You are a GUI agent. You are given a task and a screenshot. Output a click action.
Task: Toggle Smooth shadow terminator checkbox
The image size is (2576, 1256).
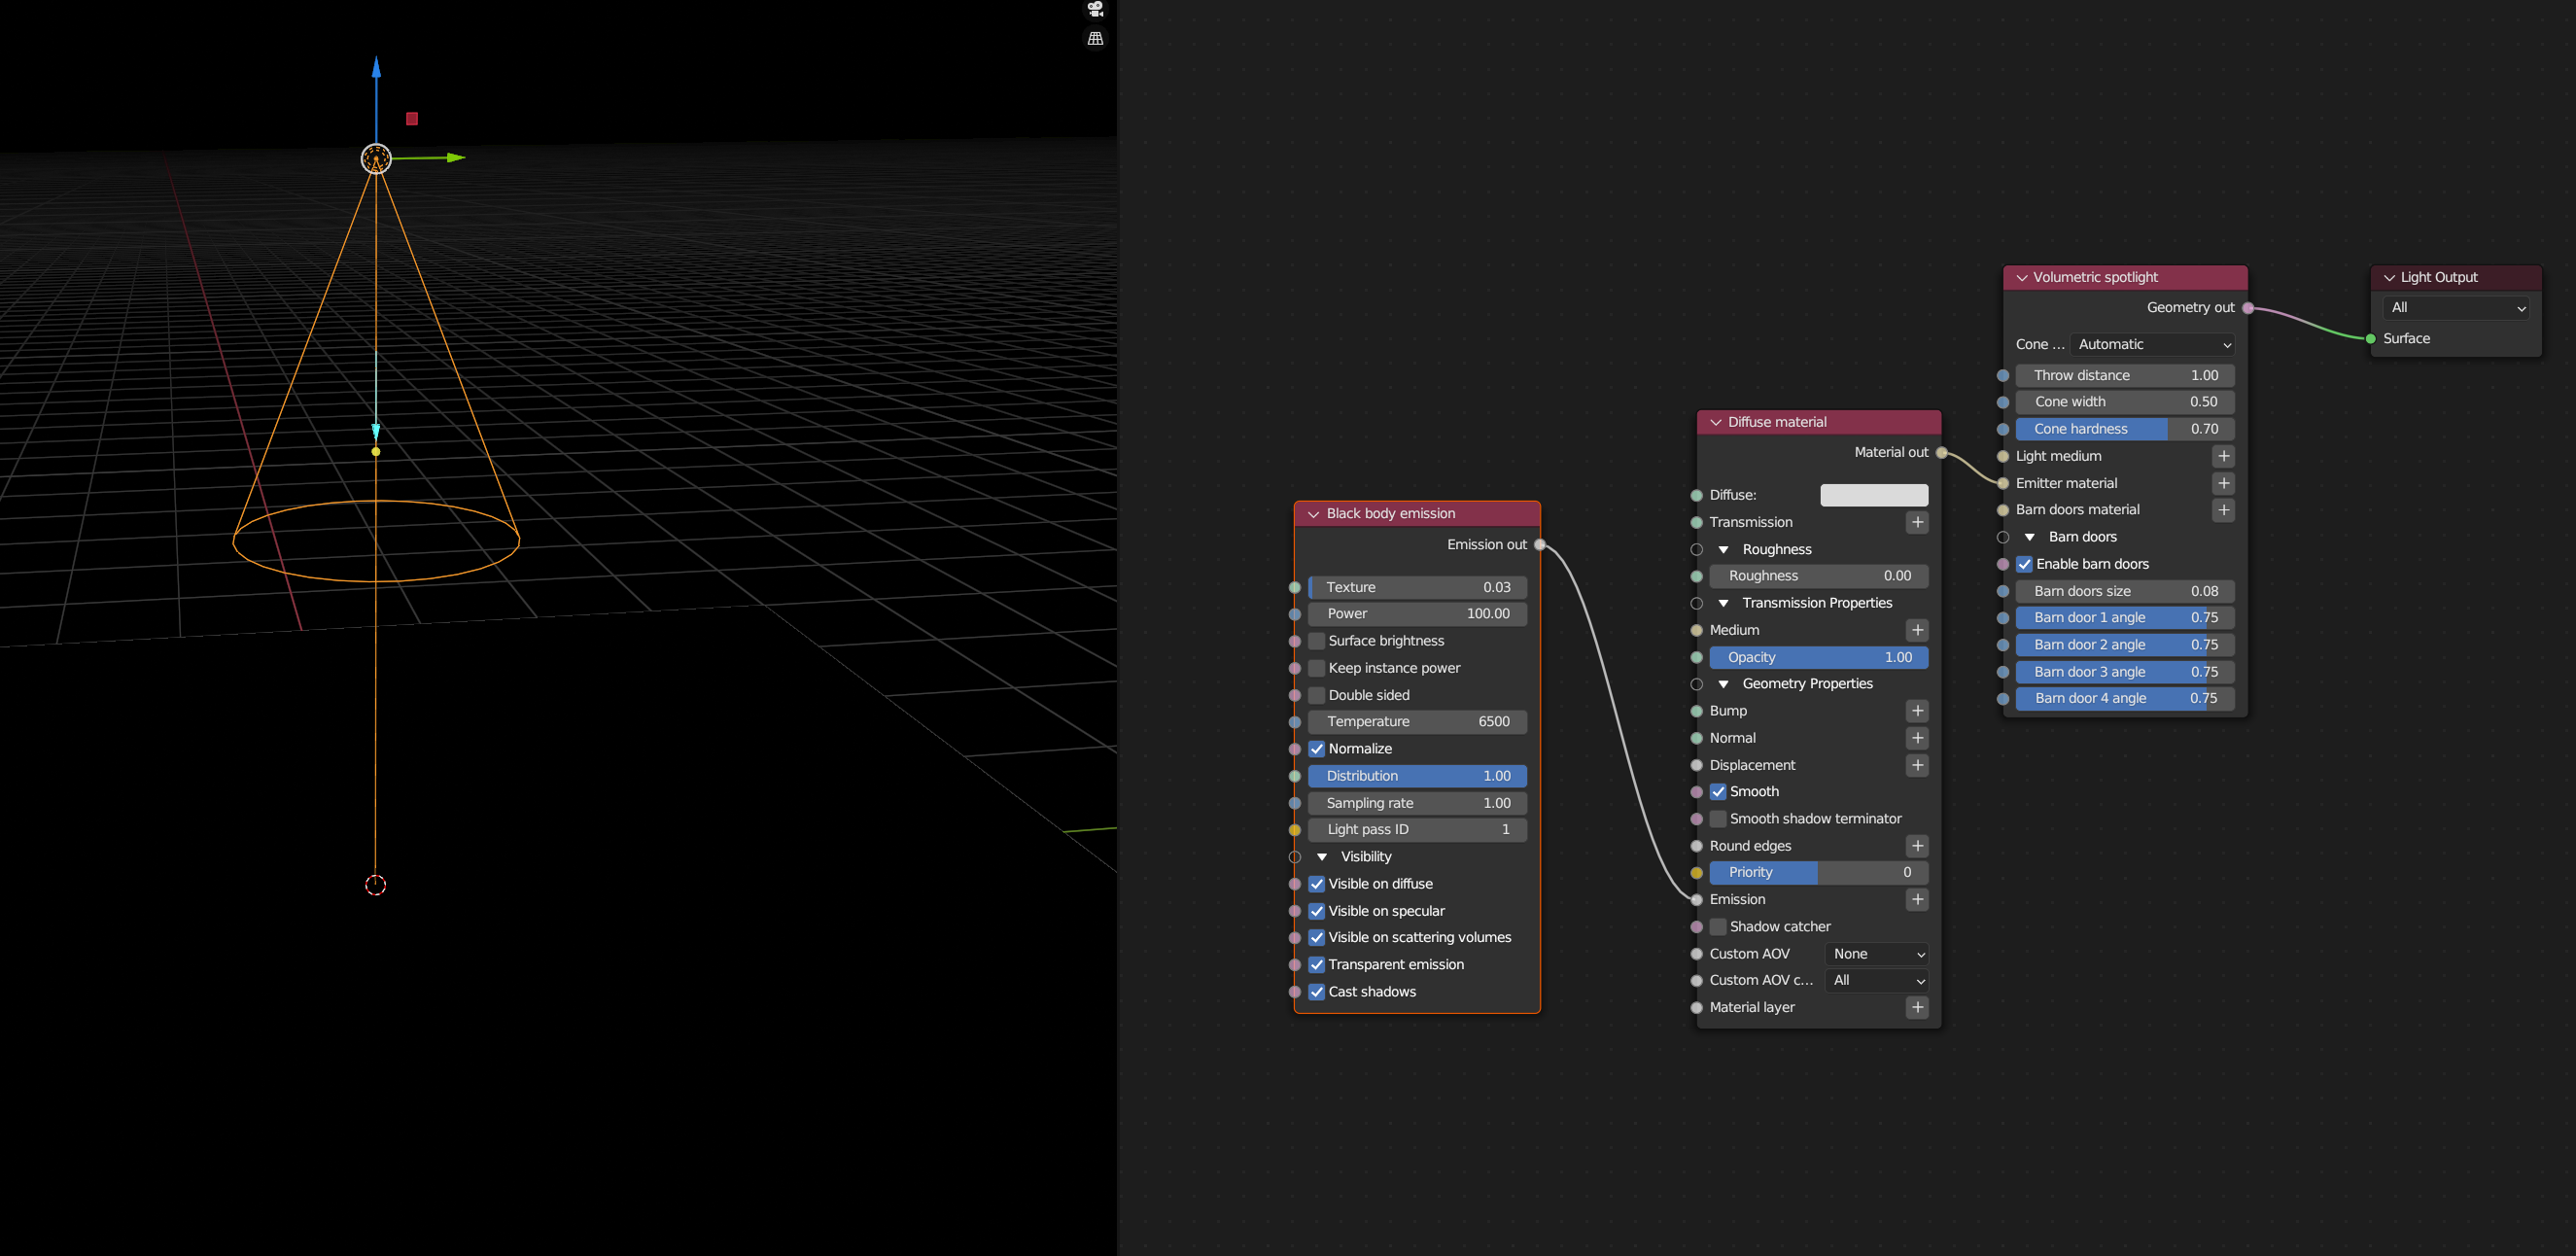(1718, 819)
